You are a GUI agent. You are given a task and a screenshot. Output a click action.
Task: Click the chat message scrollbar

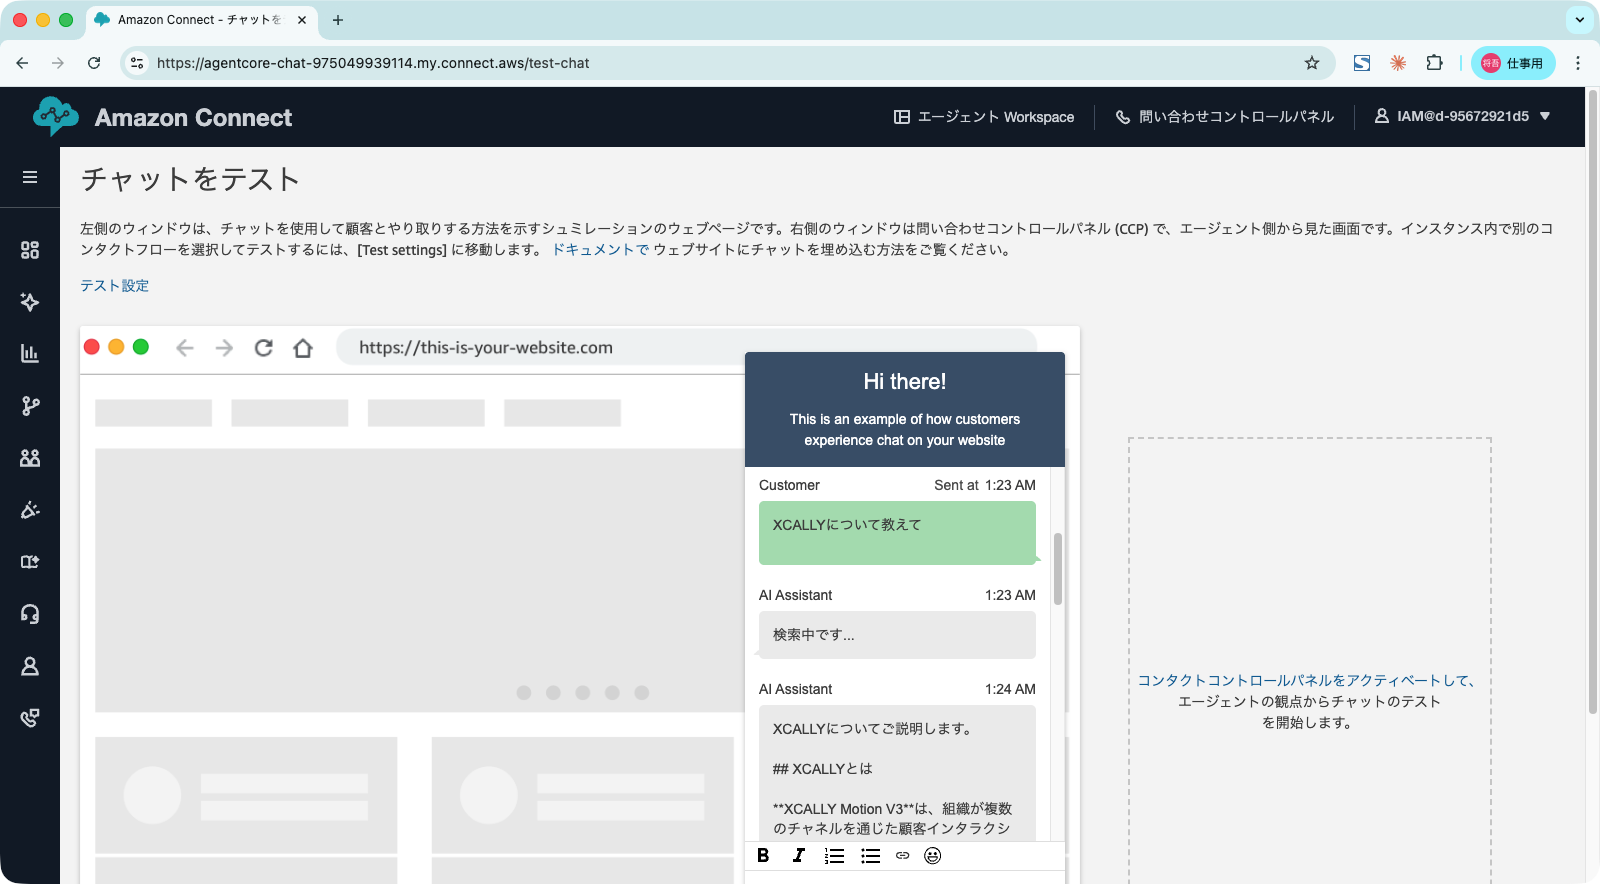[x=1058, y=569]
